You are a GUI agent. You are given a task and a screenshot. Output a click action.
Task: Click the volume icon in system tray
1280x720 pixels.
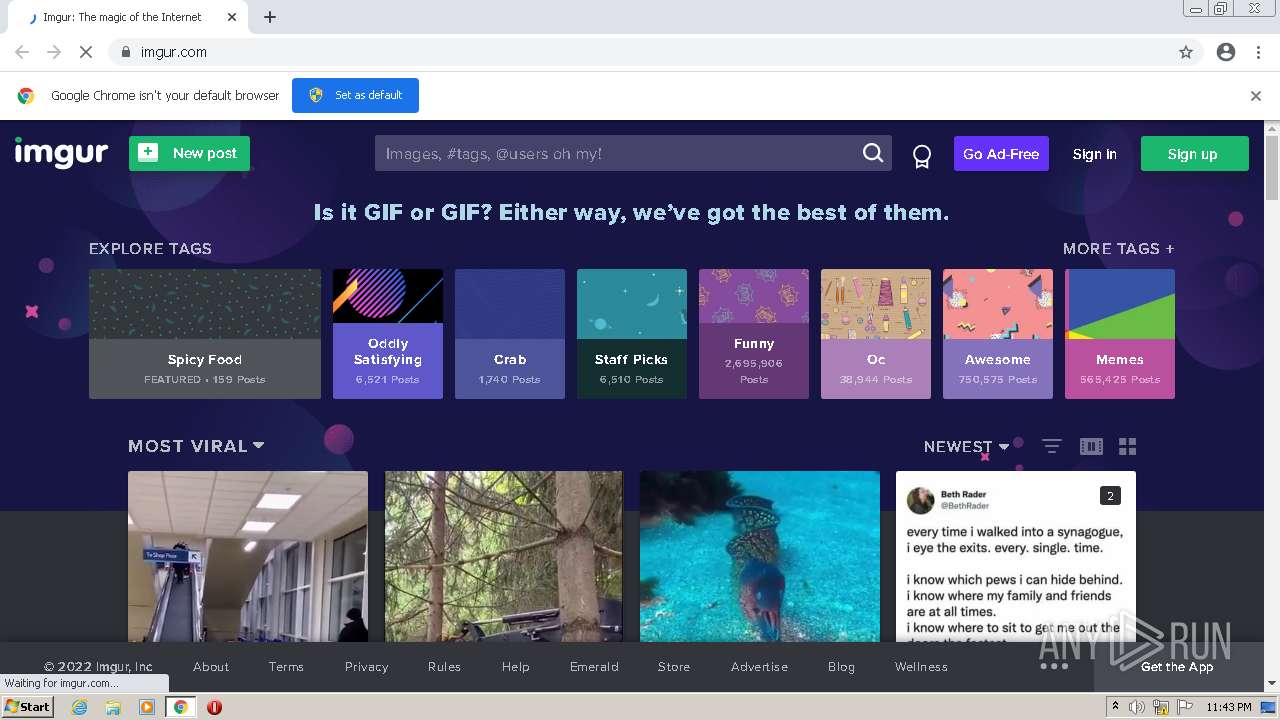coord(1138,707)
